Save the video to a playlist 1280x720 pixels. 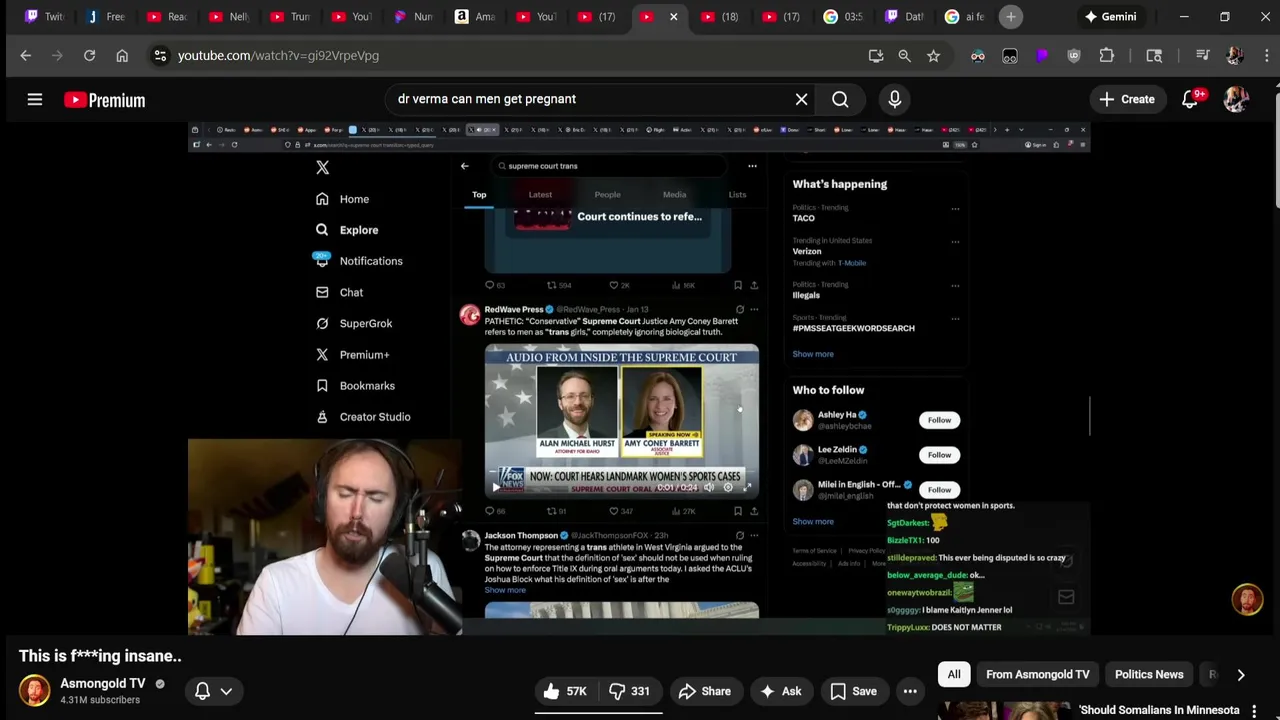853,691
